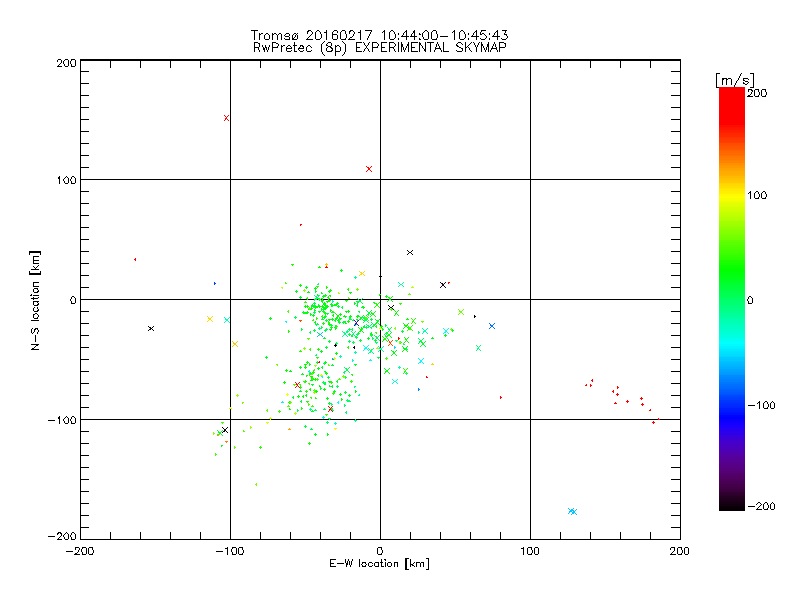Click the x-axis 0 tick label
This screenshot has width=800, height=600.
tap(380, 551)
